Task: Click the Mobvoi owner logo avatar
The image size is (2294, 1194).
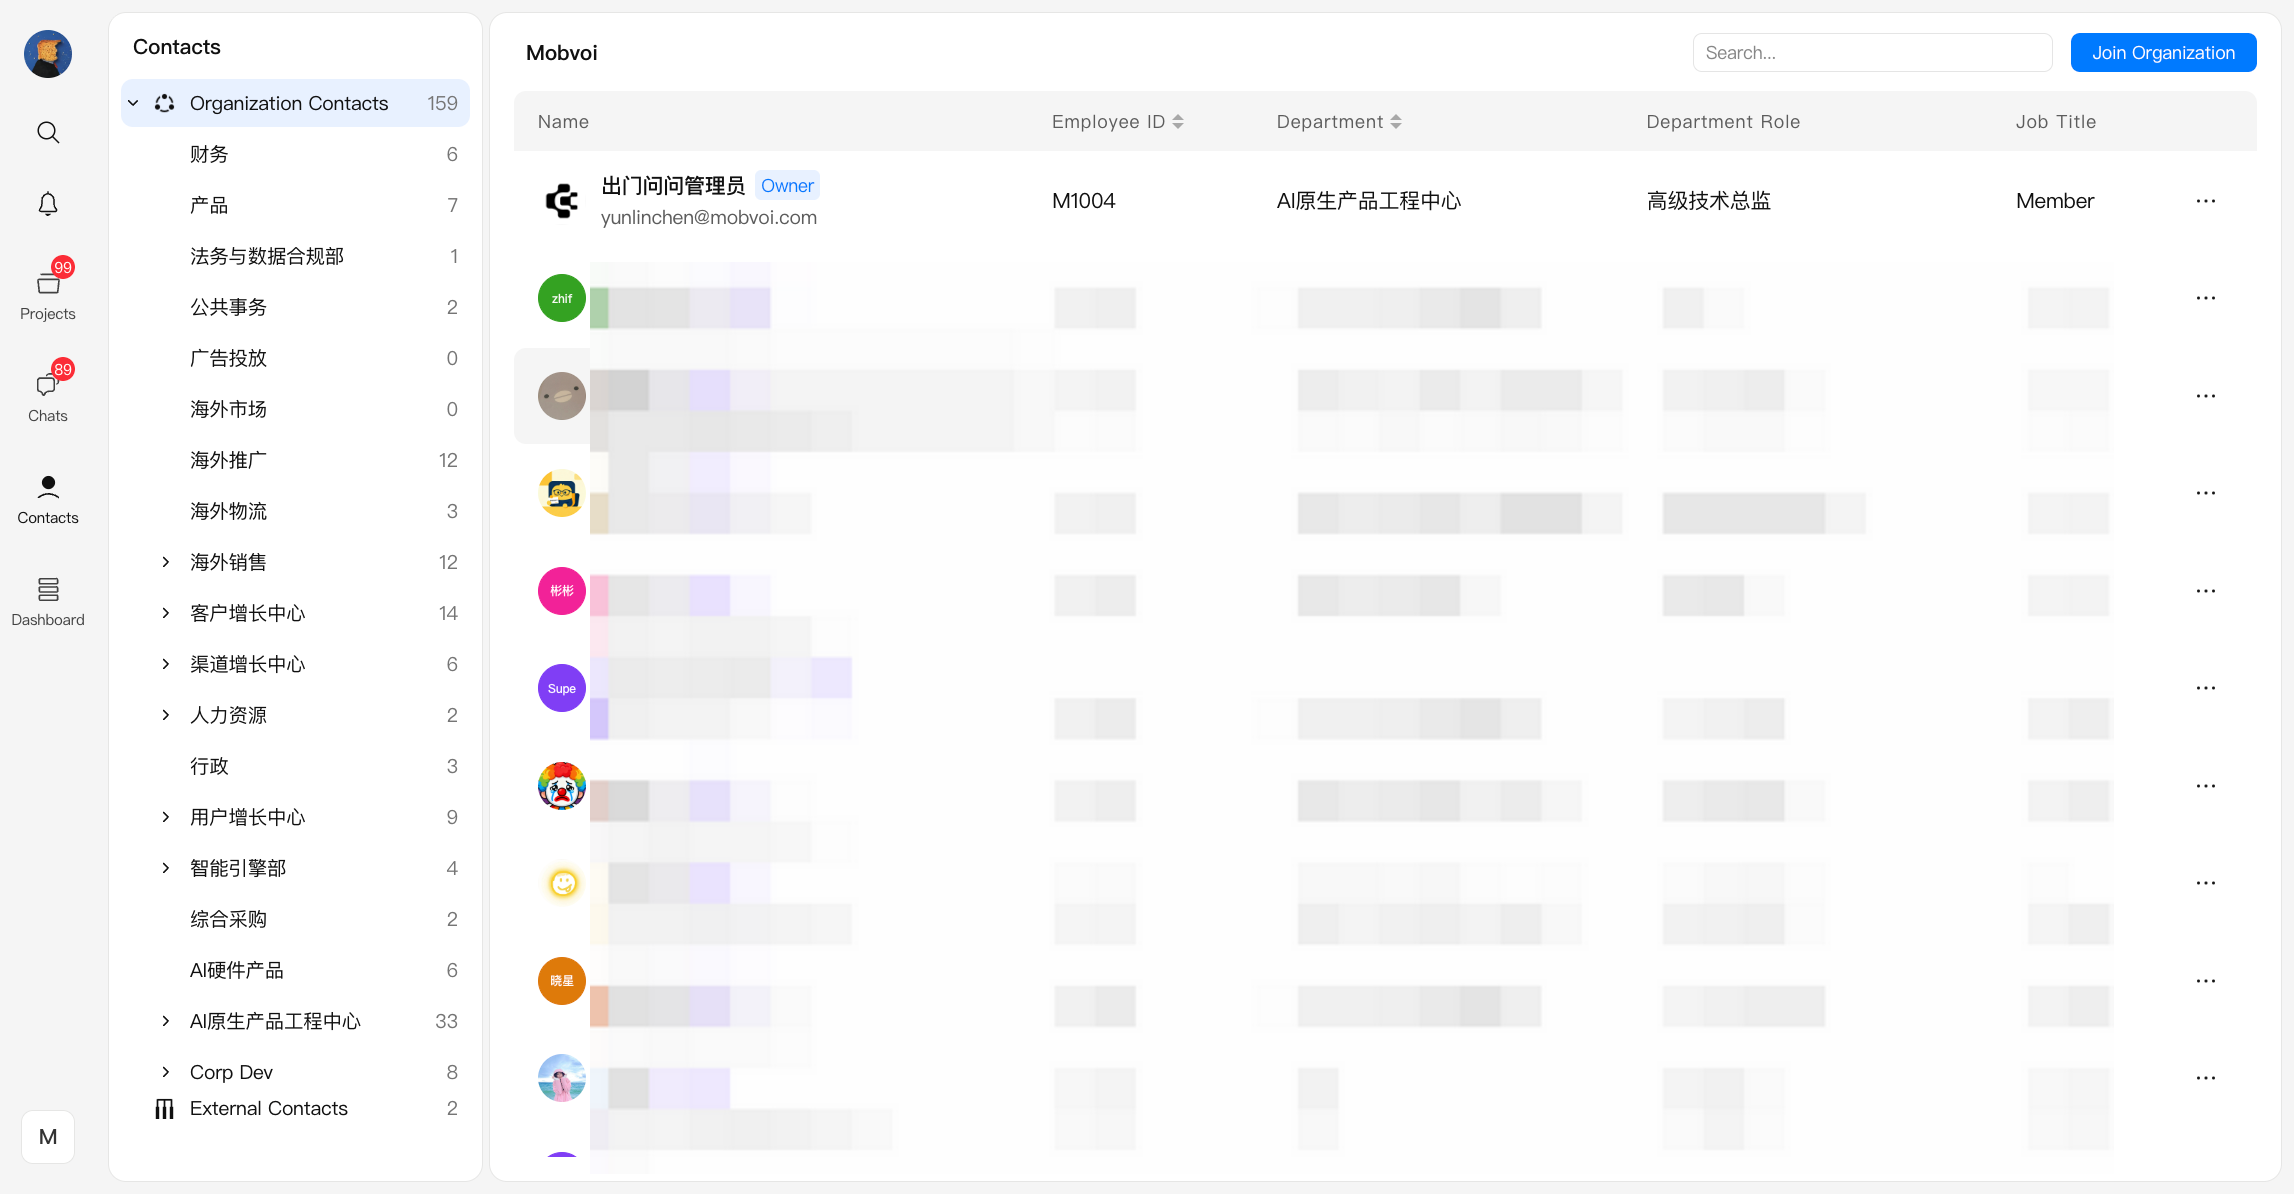Action: click(562, 201)
